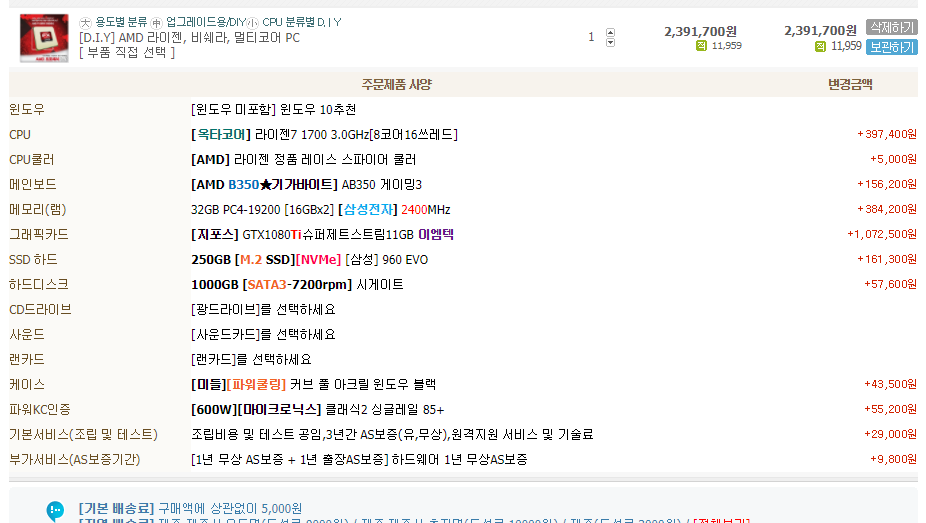Click the CPU price +397,400원
The image size is (926, 523).
pos(887,135)
